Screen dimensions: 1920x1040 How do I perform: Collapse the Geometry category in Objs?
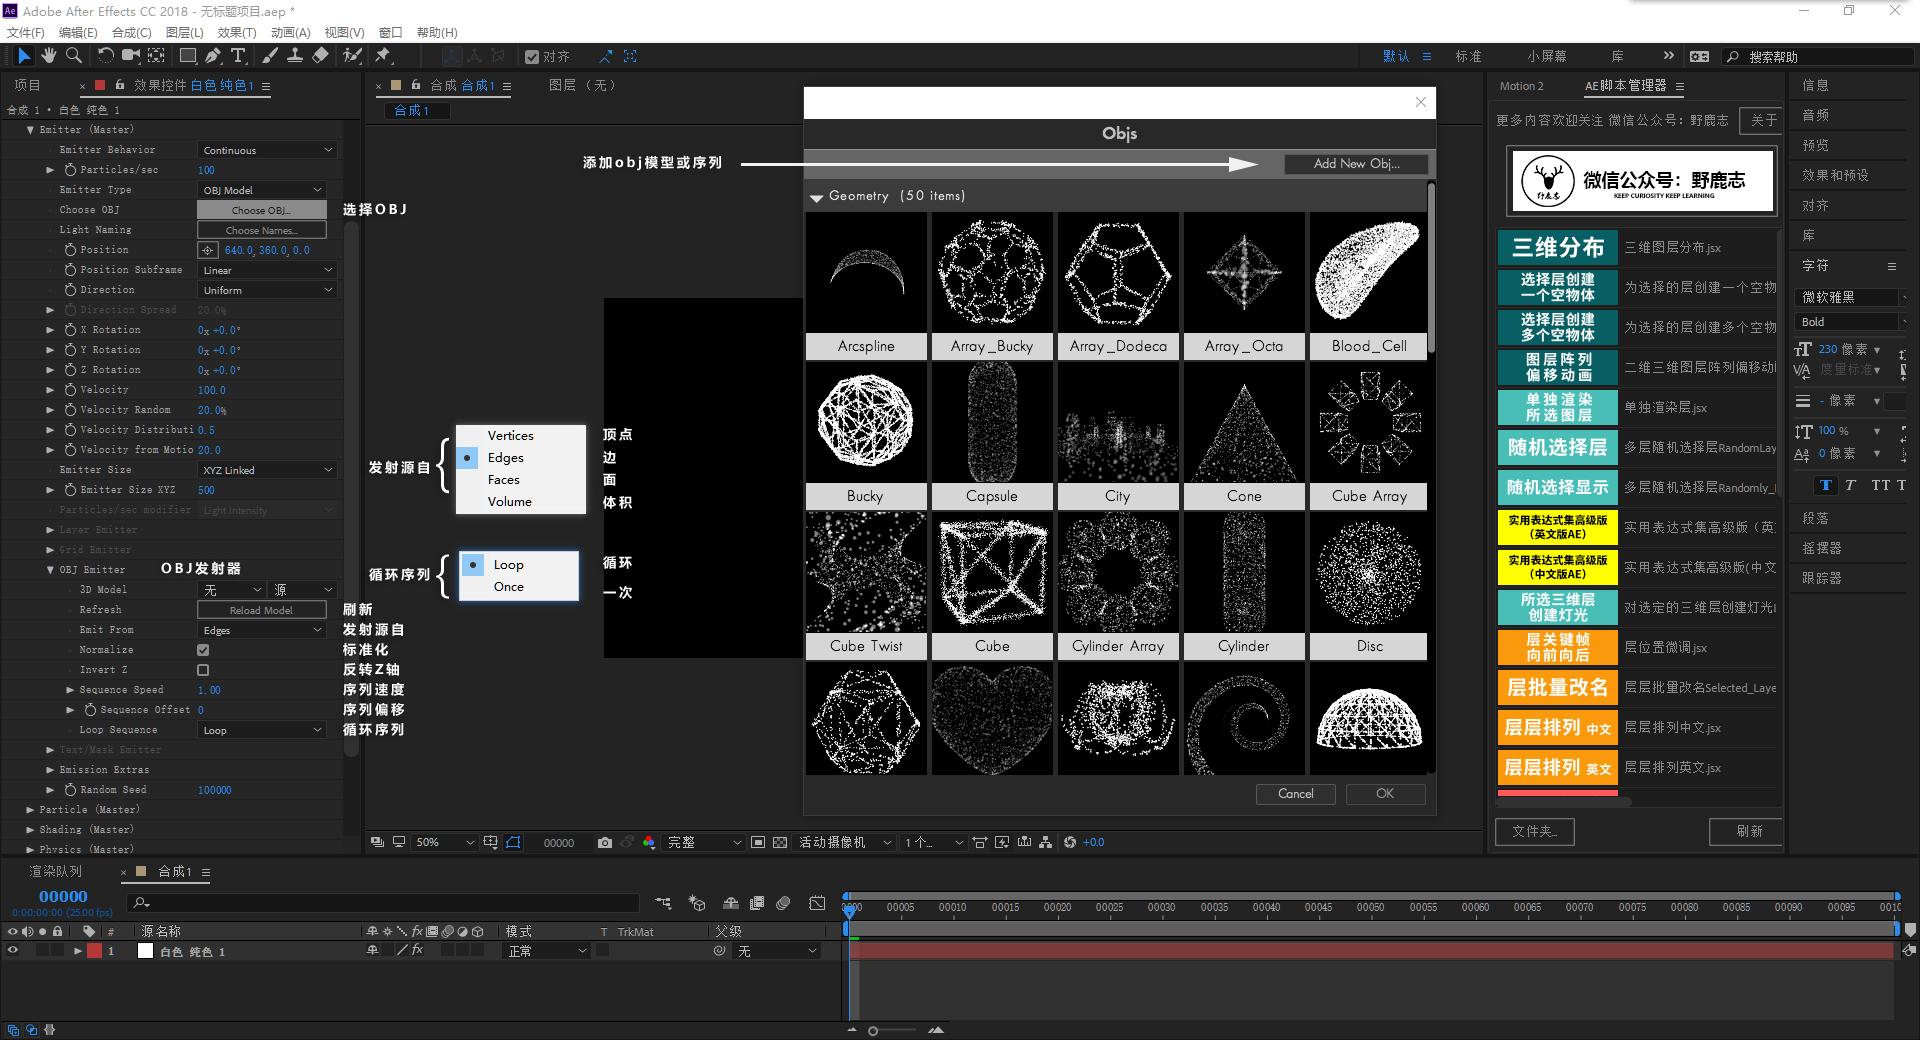click(816, 197)
